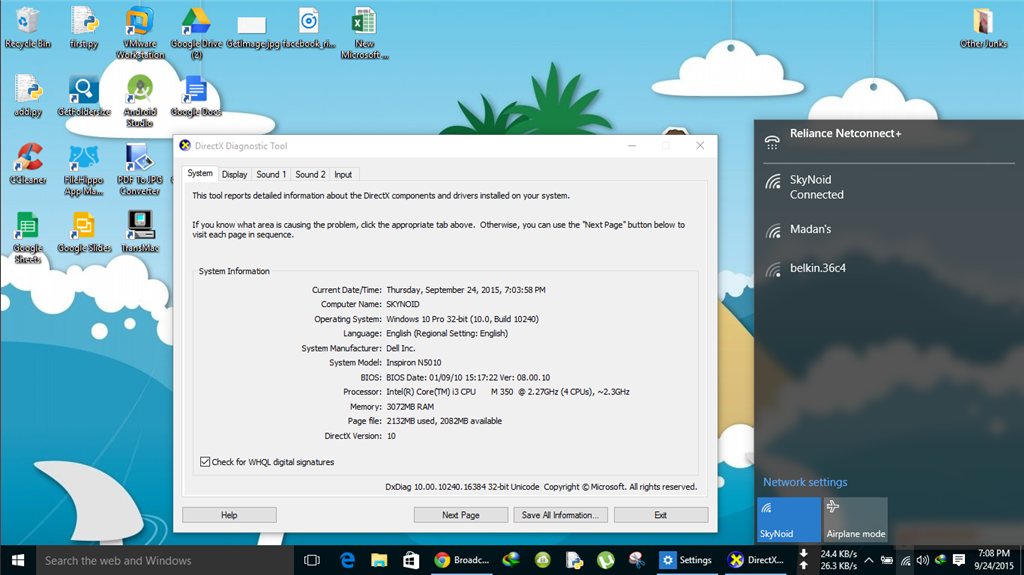Open File Explorer from the taskbar
The image size is (1024, 575).
tap(379, 560)
